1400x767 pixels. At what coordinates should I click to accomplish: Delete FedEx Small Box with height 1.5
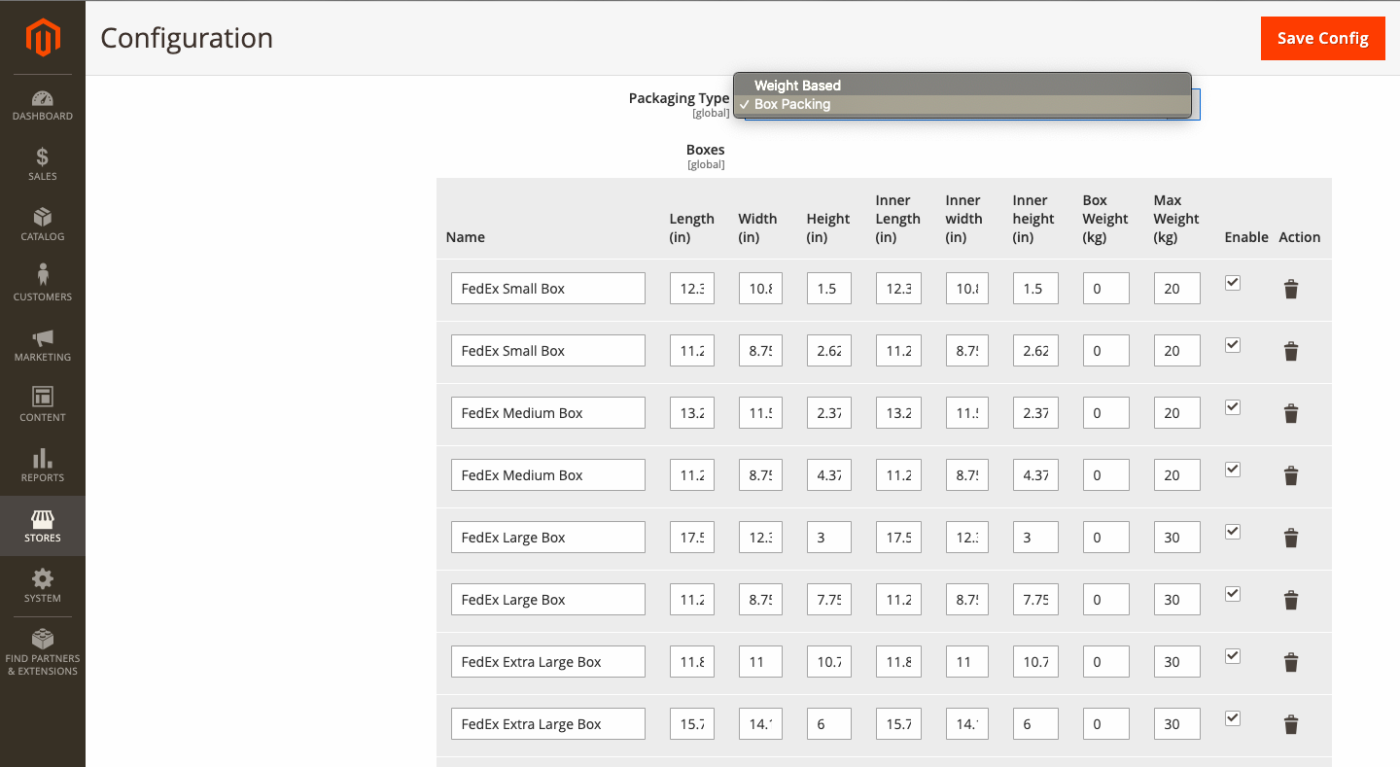(1291, 290)
